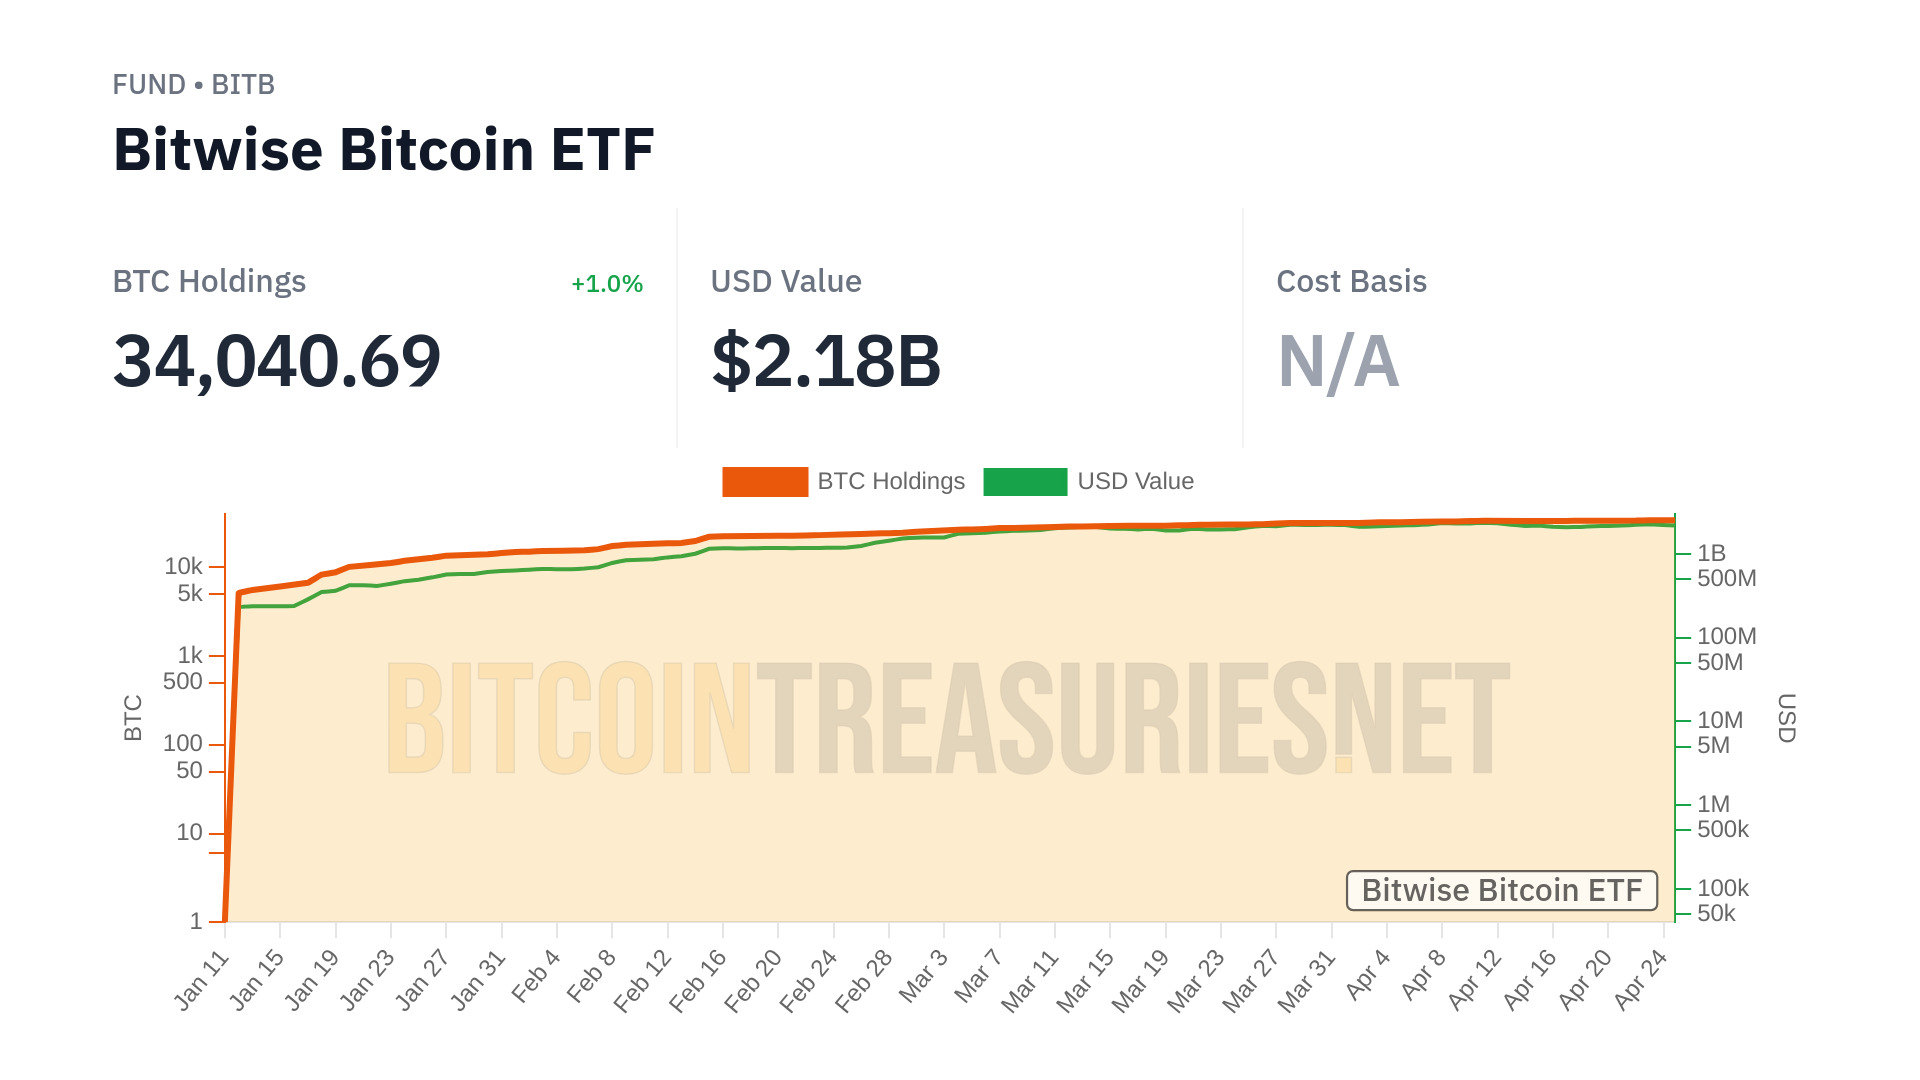Click the Feb 16 date tick label
1920x1080 pixels.
[x=698, y=981]
